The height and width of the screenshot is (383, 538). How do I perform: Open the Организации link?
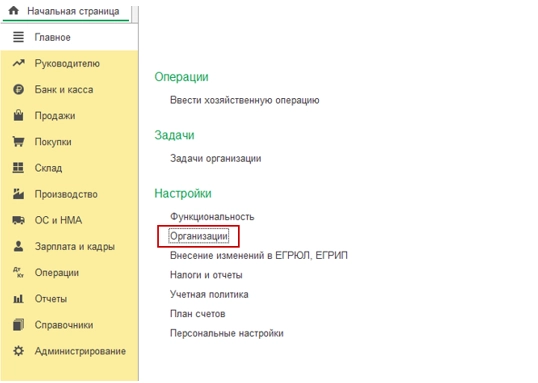tap(199, 236)
